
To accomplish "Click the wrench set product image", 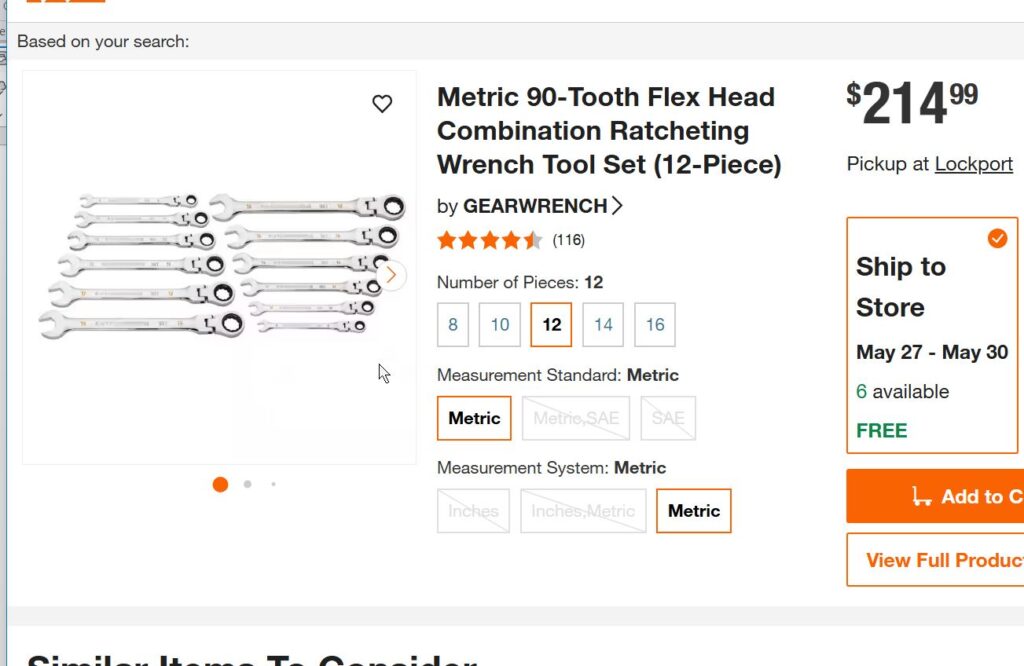I will click(x=220, y=265).
